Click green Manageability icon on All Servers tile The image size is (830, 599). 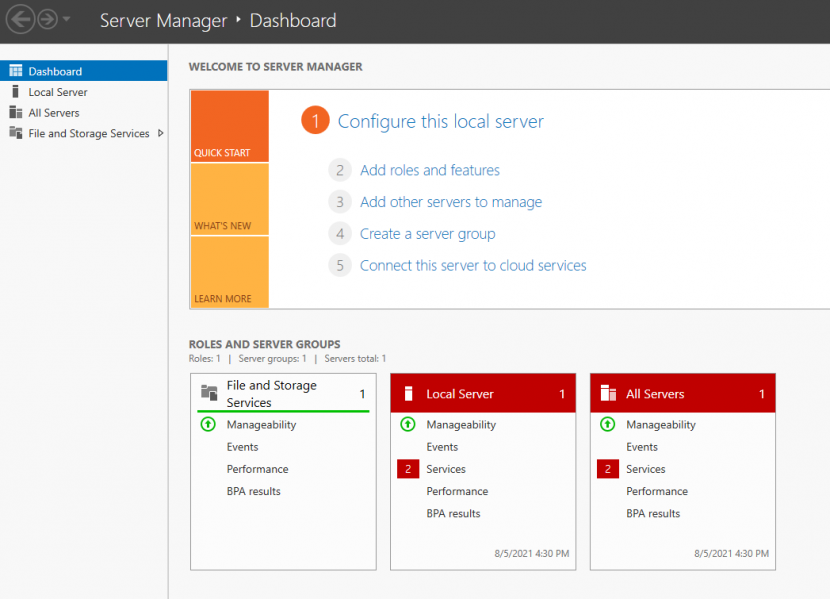pyautogui.click(x=608, y=424)
